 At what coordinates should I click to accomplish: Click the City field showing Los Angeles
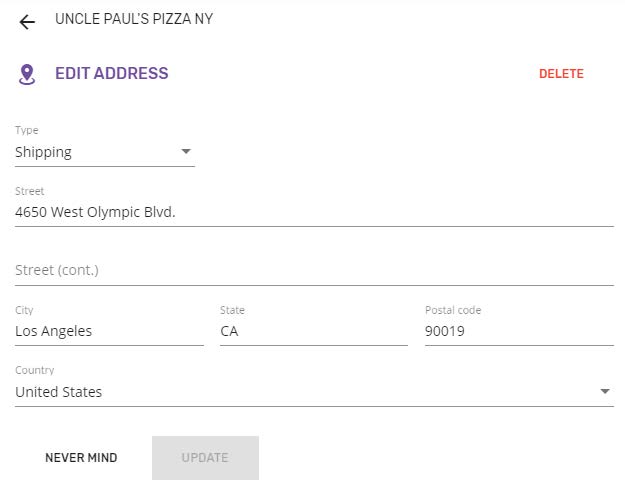[109, 332]
